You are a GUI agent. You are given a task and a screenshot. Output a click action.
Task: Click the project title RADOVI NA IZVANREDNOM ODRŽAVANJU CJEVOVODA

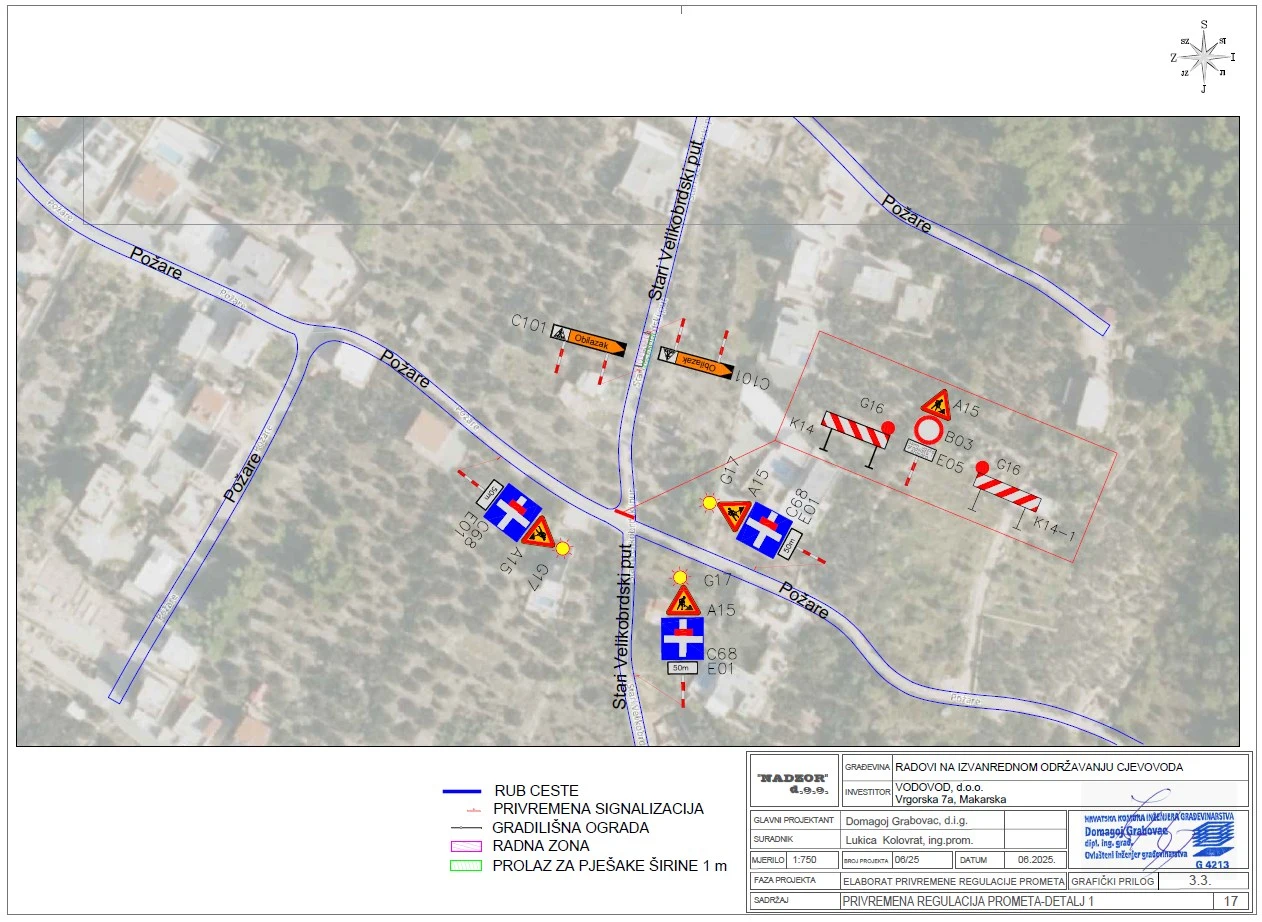click(x=1038, y=767)
